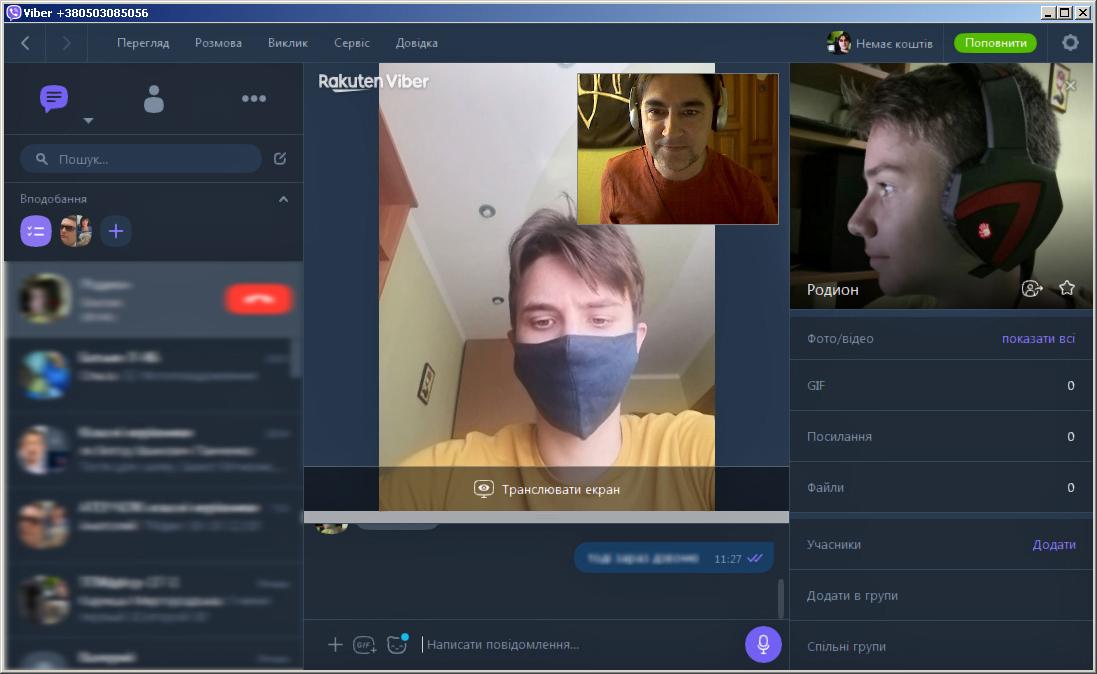The width and height of the screenshot is (1097, 674).
Task: Click the compose new message icon
Action: pyautogui.click(x=280, y=158)
